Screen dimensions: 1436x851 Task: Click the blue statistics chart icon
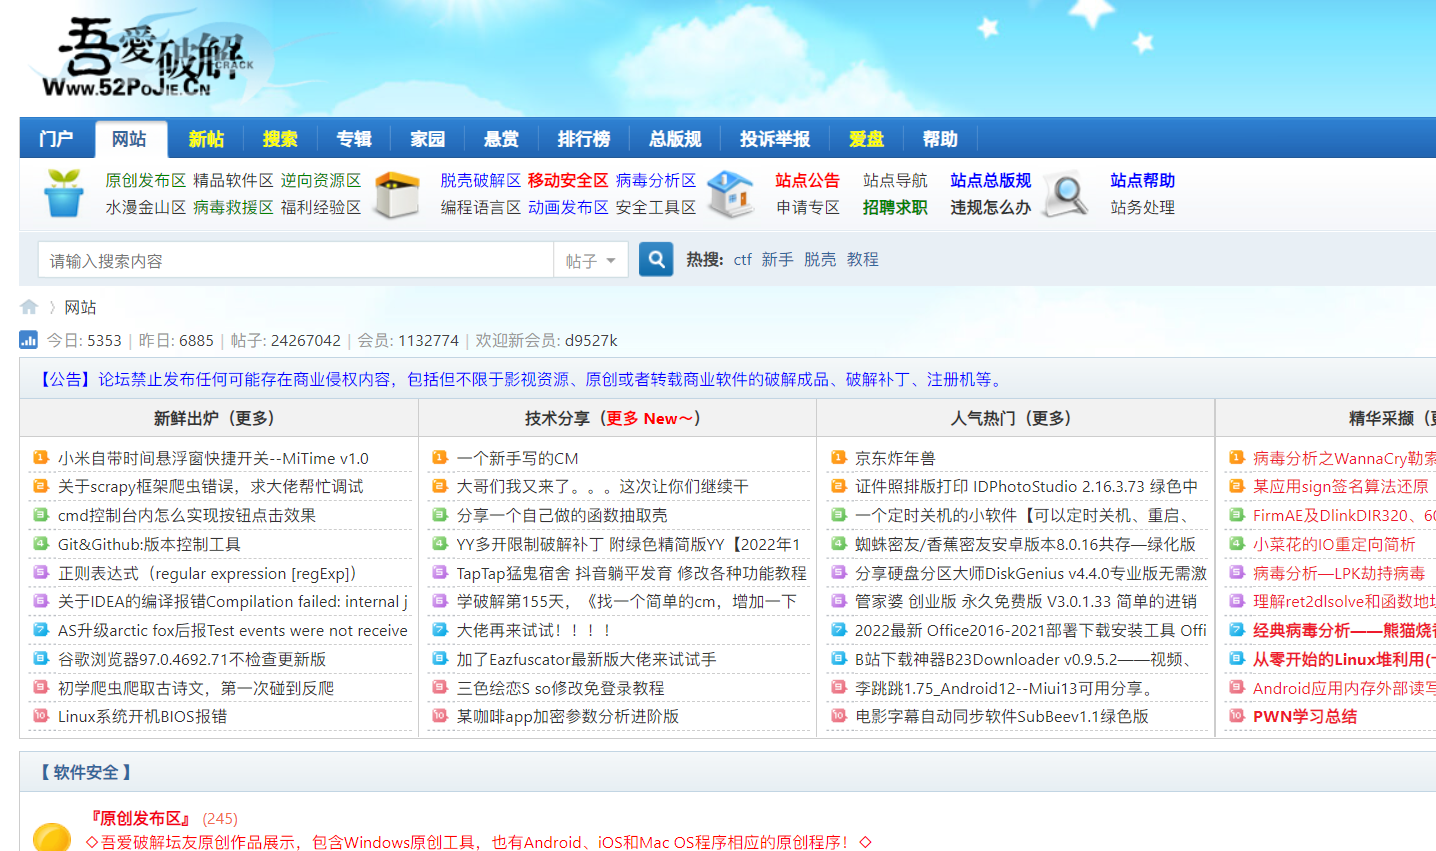(29, 340)
